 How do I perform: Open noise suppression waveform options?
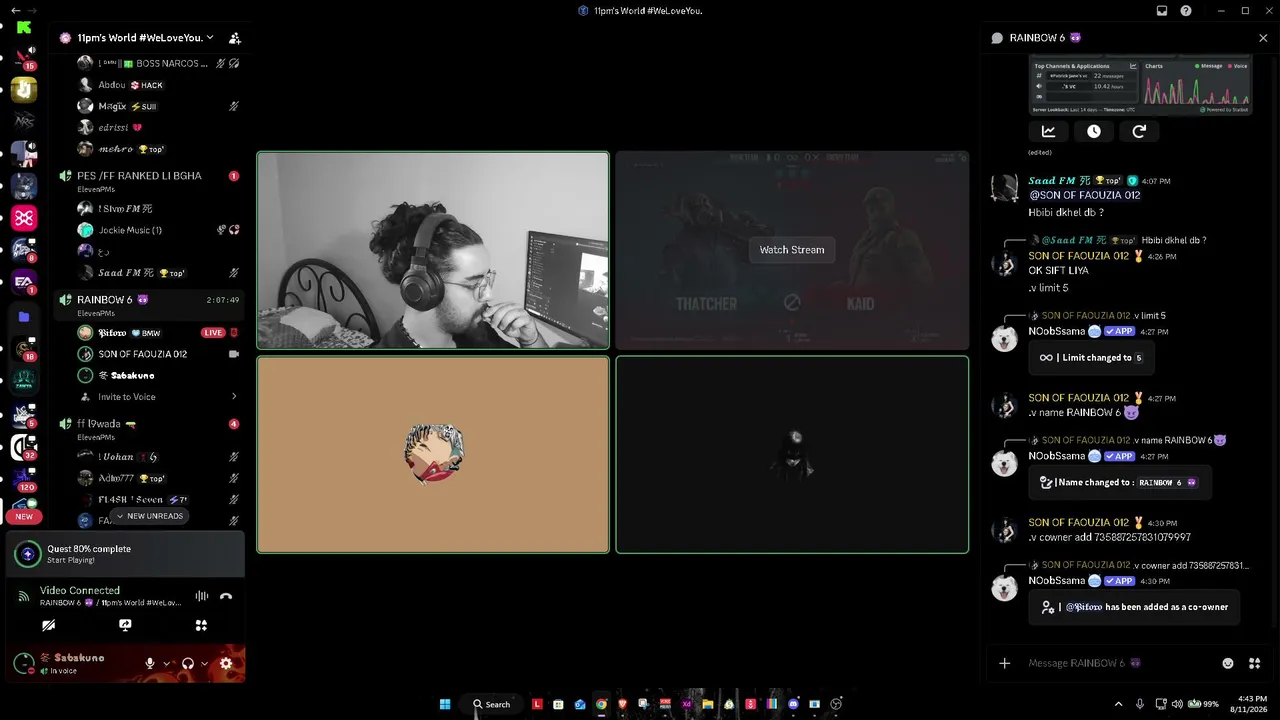(x=202, y=596)
